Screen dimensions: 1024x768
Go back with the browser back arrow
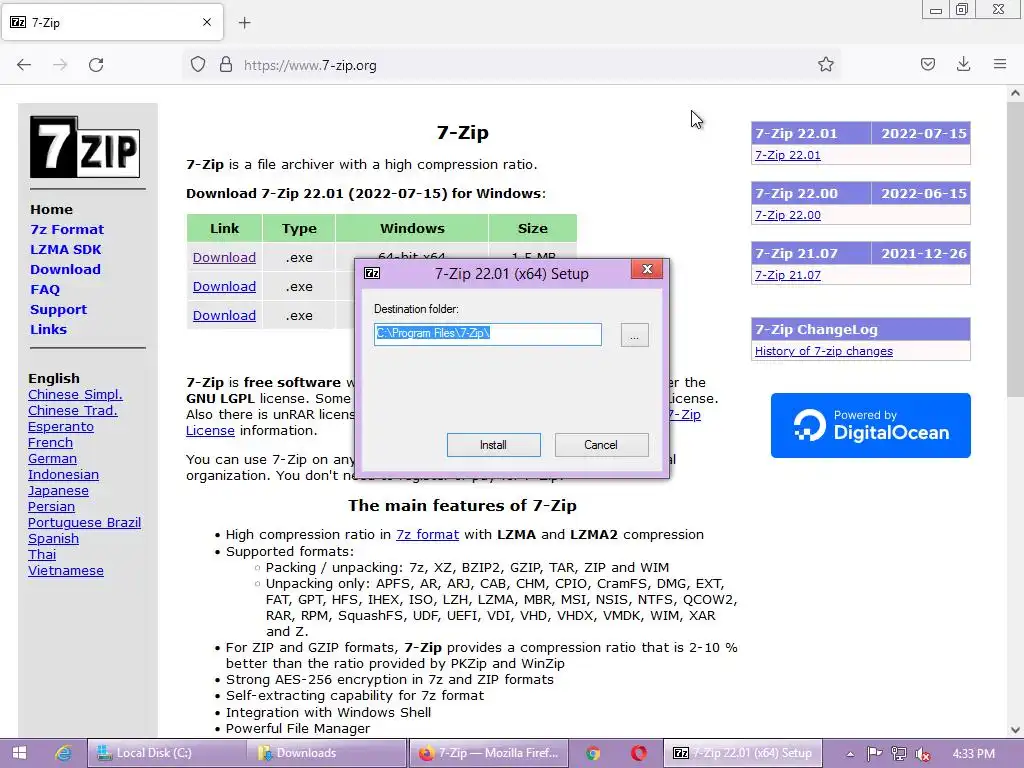coord(24,65)
